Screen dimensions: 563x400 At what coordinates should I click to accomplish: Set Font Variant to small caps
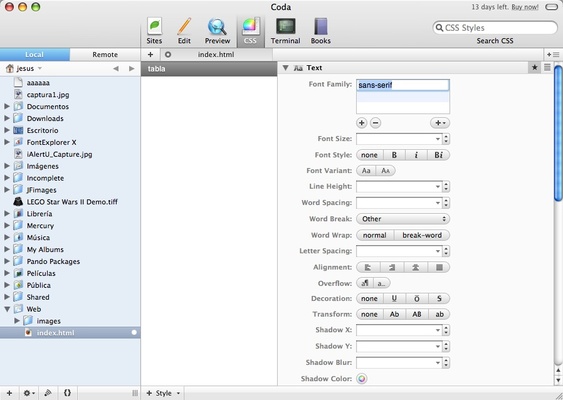(385, 171)
